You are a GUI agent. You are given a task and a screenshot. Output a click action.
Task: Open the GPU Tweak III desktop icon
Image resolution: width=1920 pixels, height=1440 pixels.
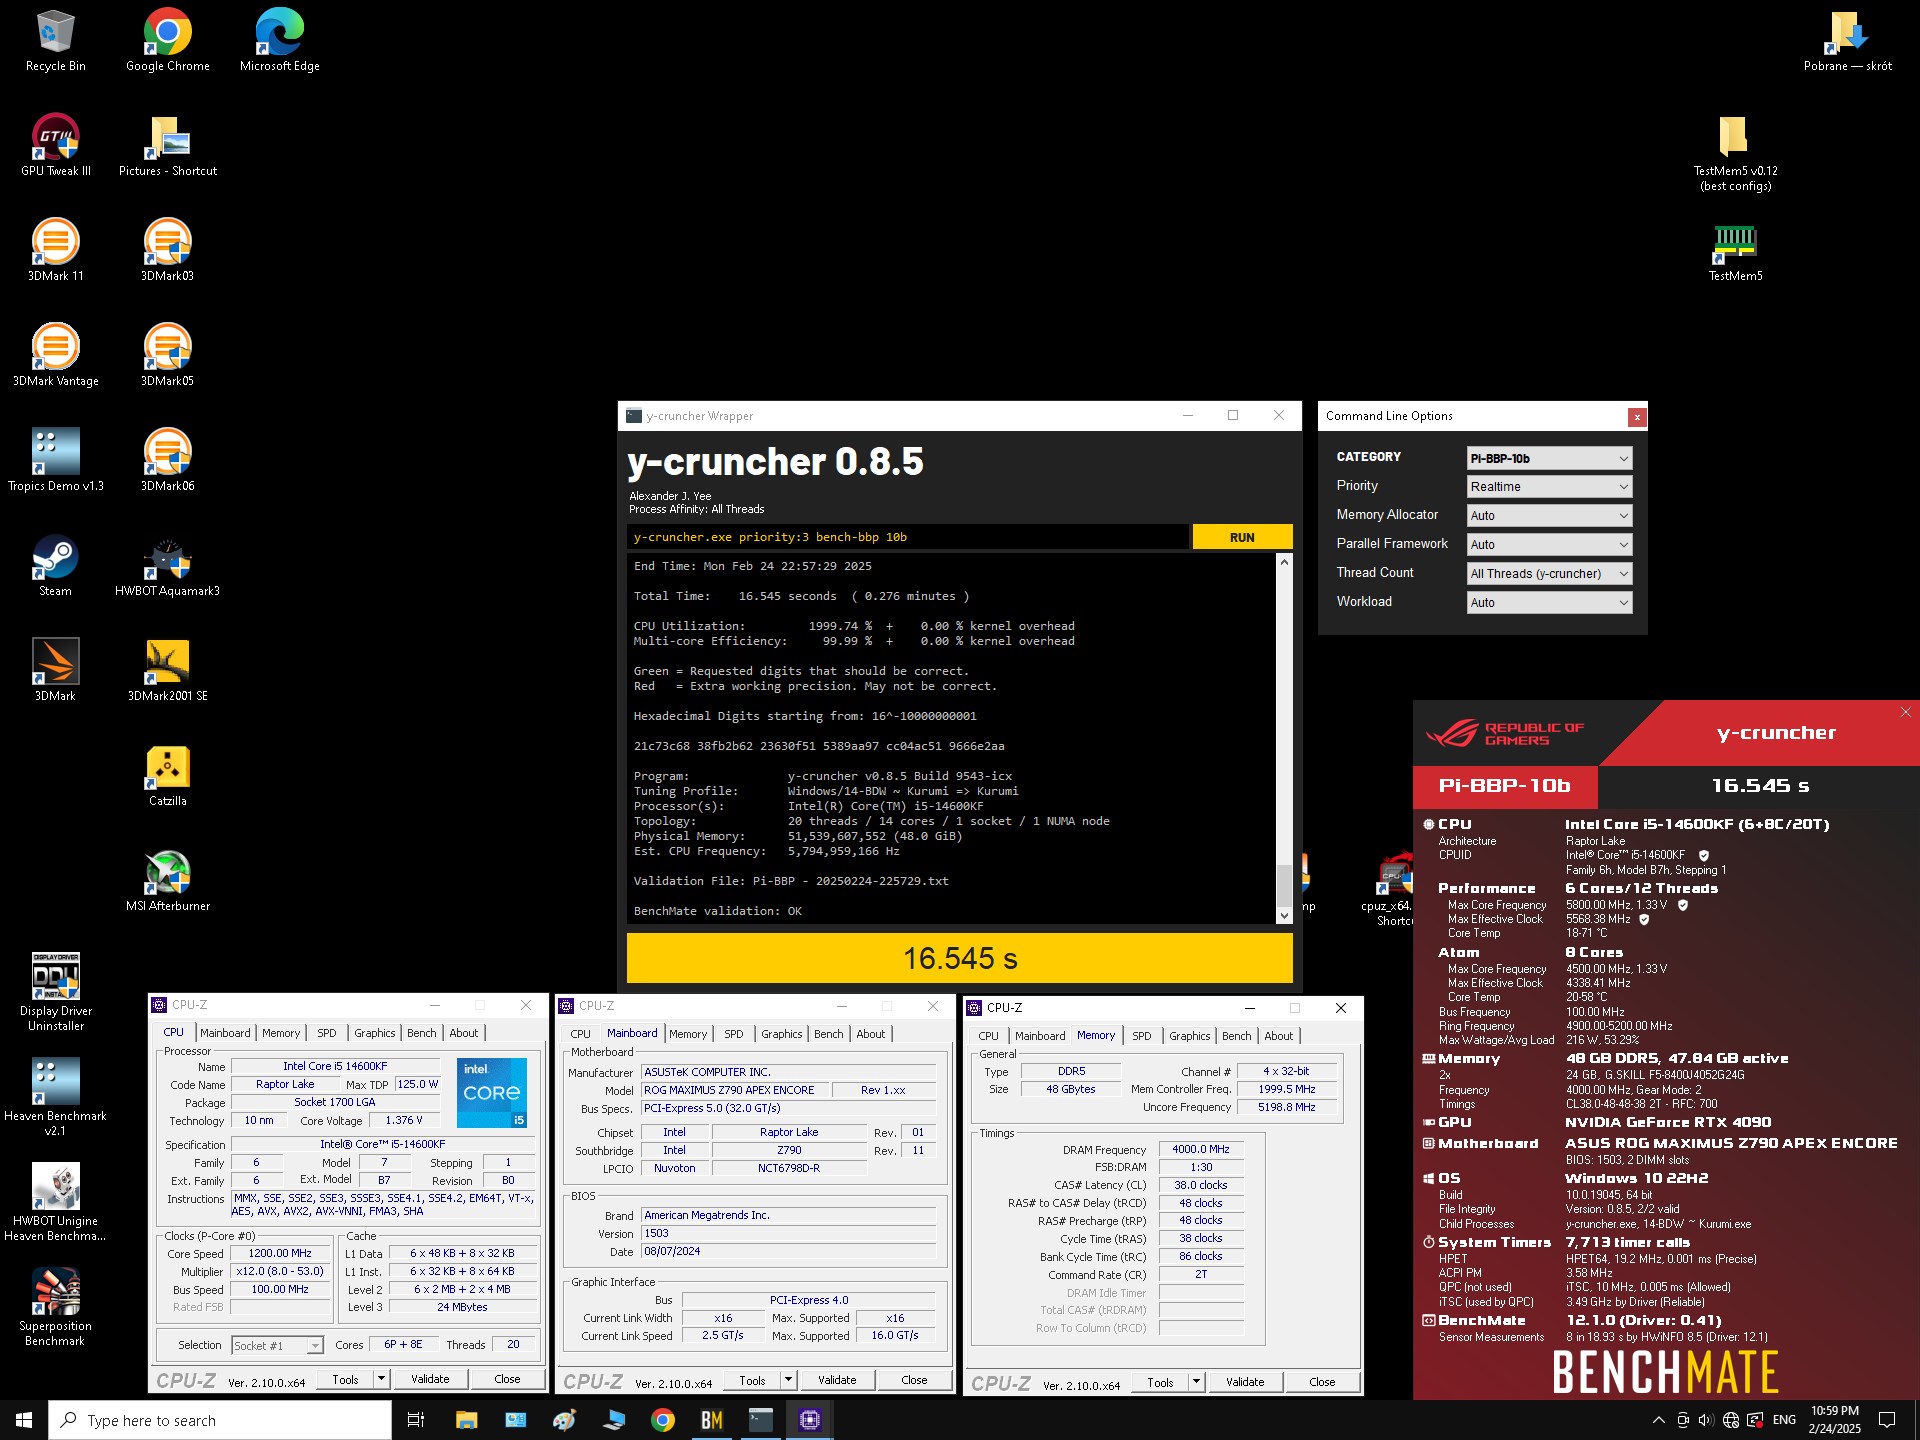point(55,147)
